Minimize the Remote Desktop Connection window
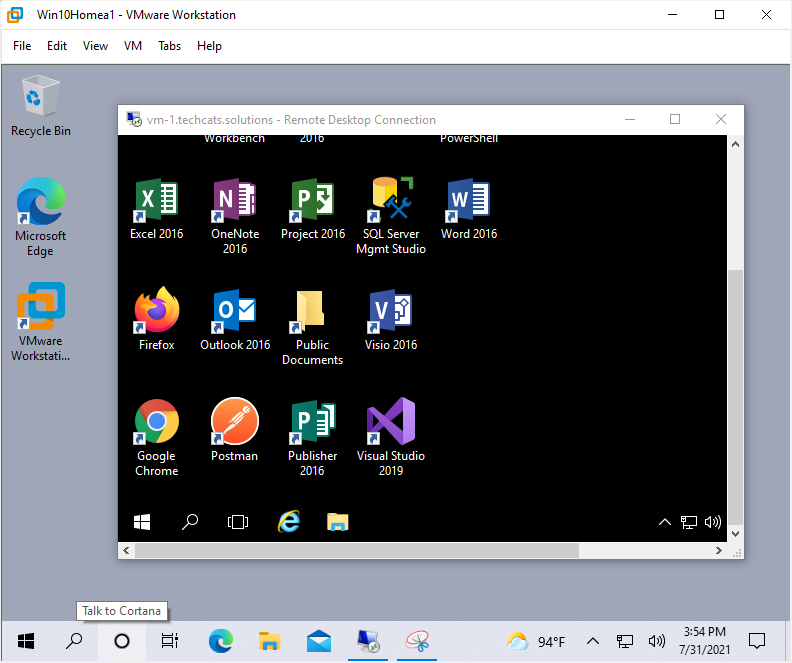Image resolution: width=792 pixels, height=663 pixels. (x=630, y=120)
